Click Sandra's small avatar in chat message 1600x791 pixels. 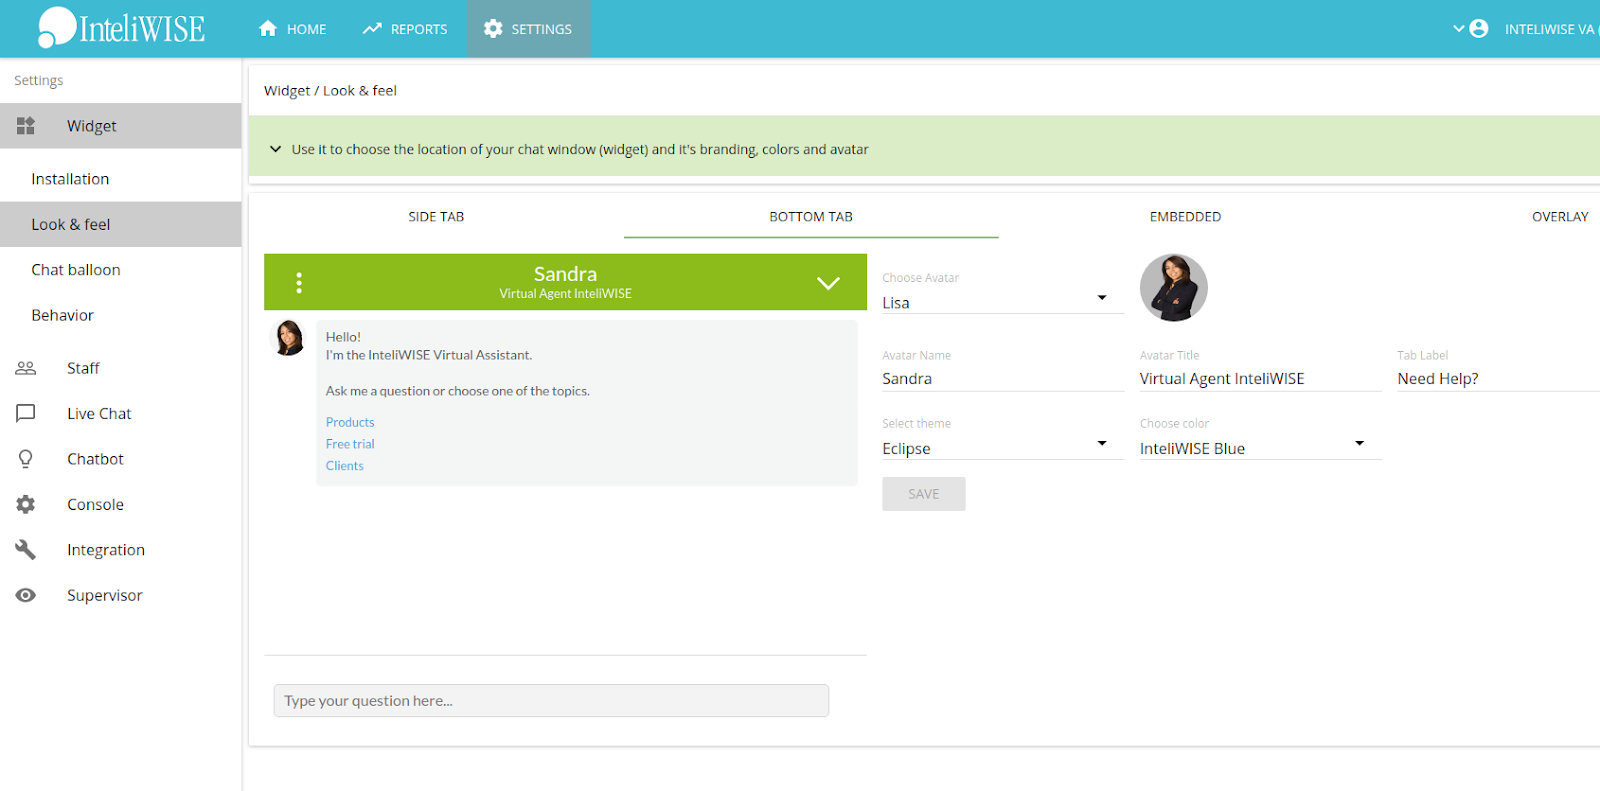click(x=289, y=338)
